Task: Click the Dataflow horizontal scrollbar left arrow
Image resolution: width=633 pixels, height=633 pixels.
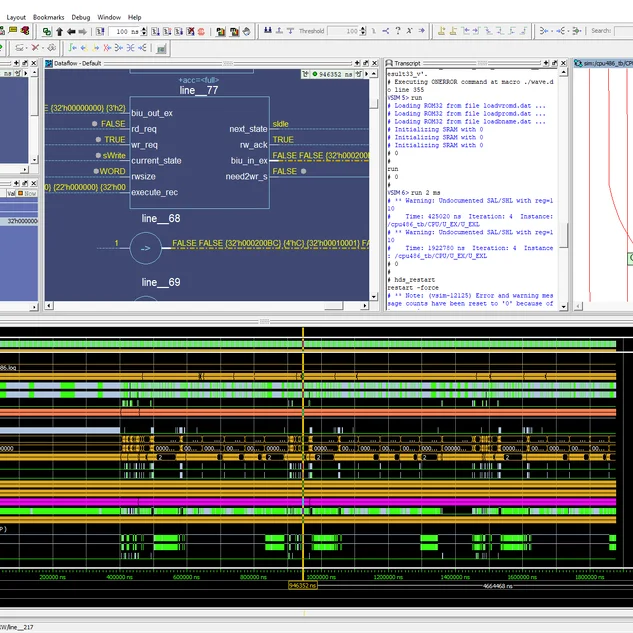Action: [49, 306]
